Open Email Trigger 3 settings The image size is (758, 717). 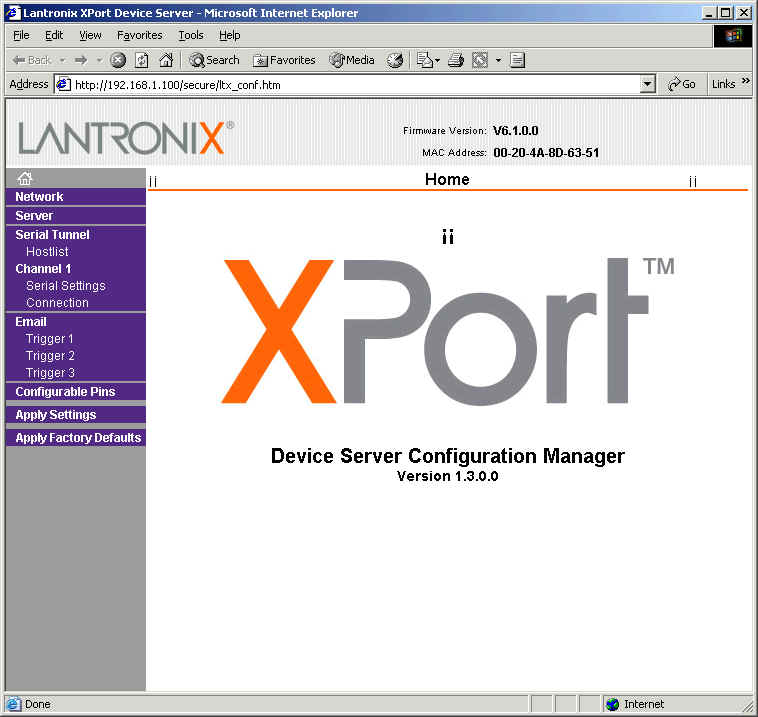50,373
